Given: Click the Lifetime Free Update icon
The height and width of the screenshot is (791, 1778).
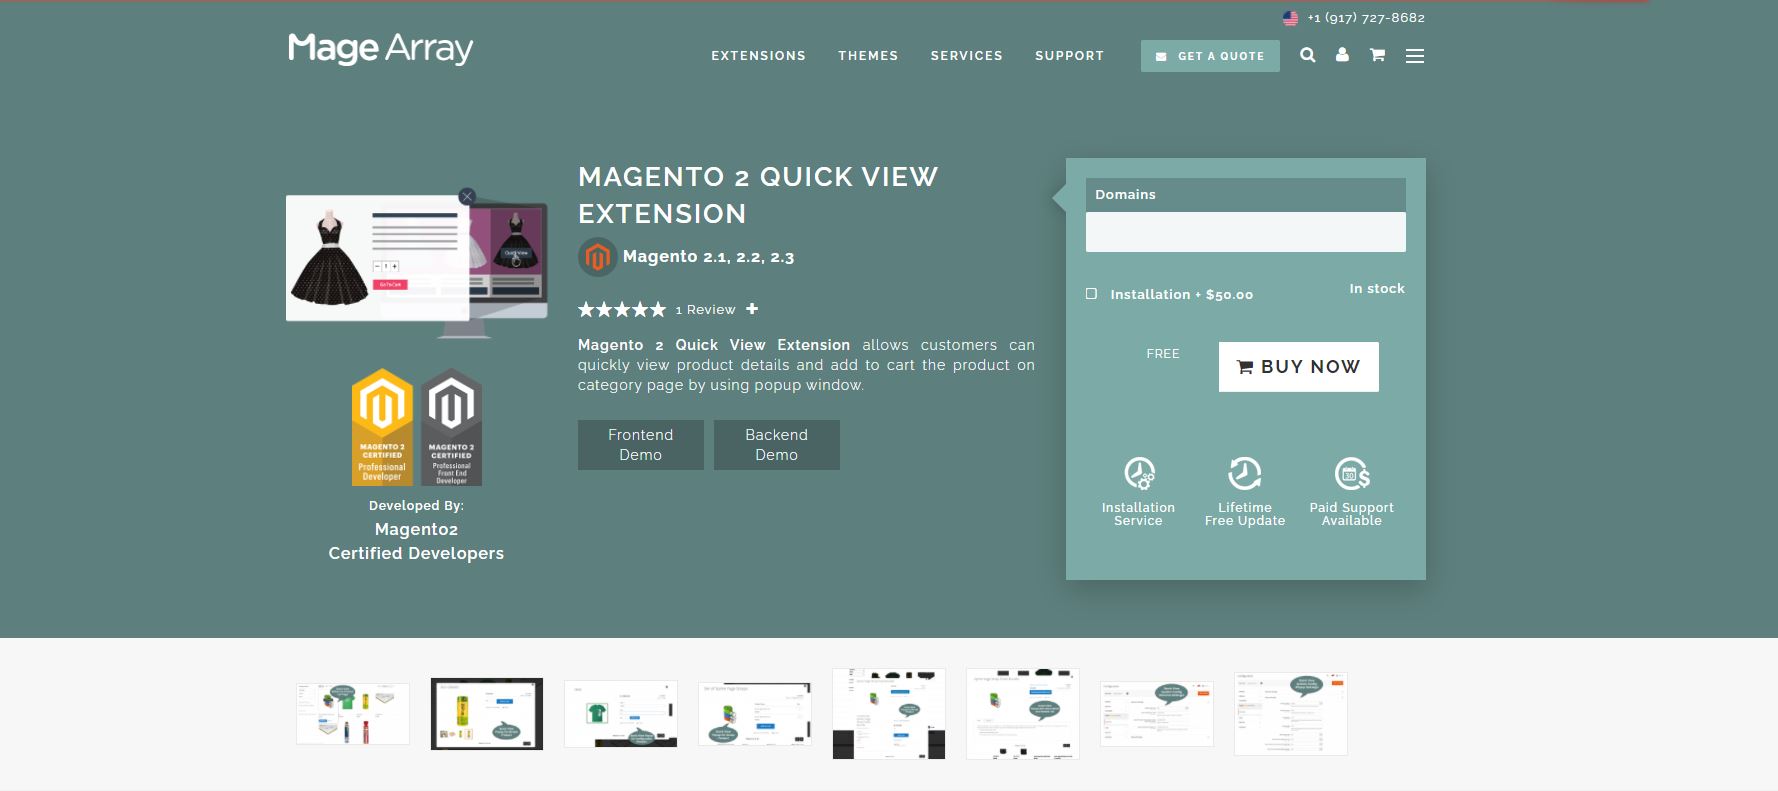Looking at the screenshot, I should pyautogui.click(x=1244, y=473).
